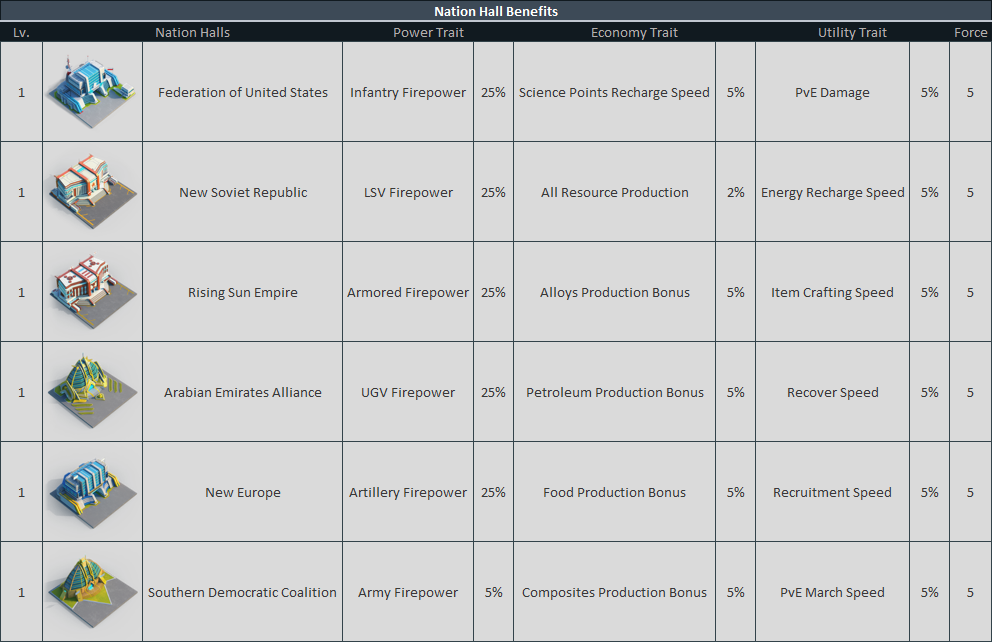Click the Economy Trait column header
The image size is (992, 642).
click(634, 32)
